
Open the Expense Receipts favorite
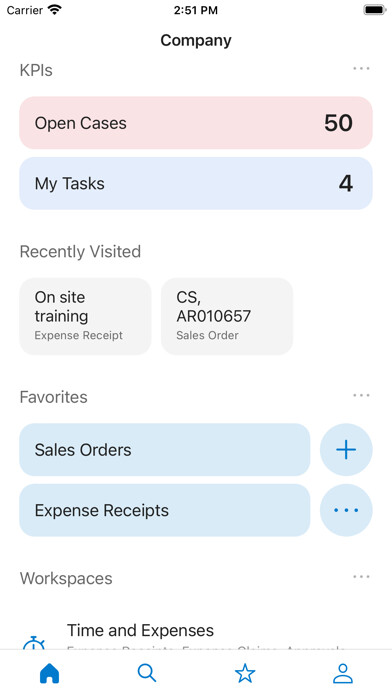[165, 510]
